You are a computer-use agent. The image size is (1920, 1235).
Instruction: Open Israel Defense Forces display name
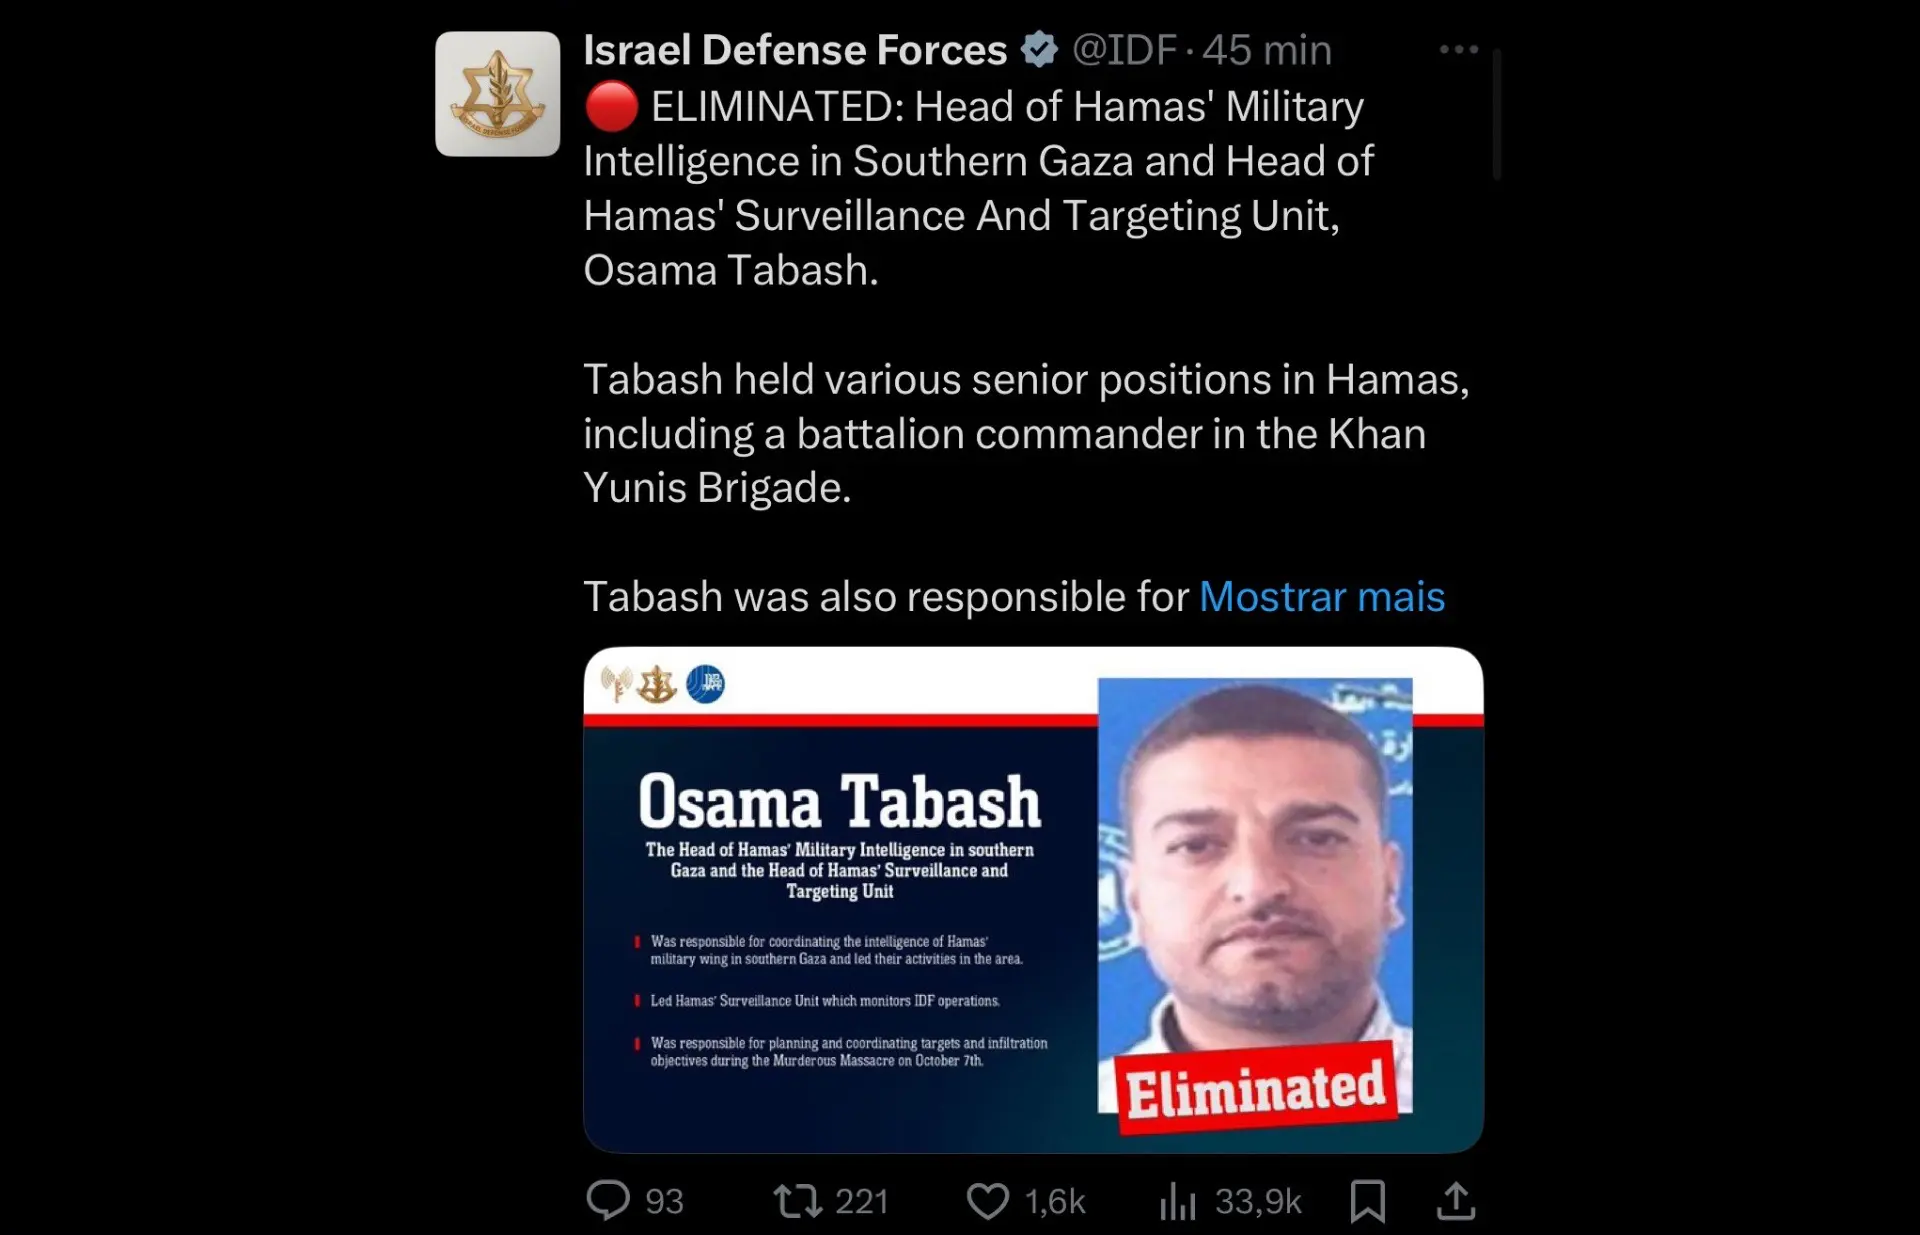795,50
